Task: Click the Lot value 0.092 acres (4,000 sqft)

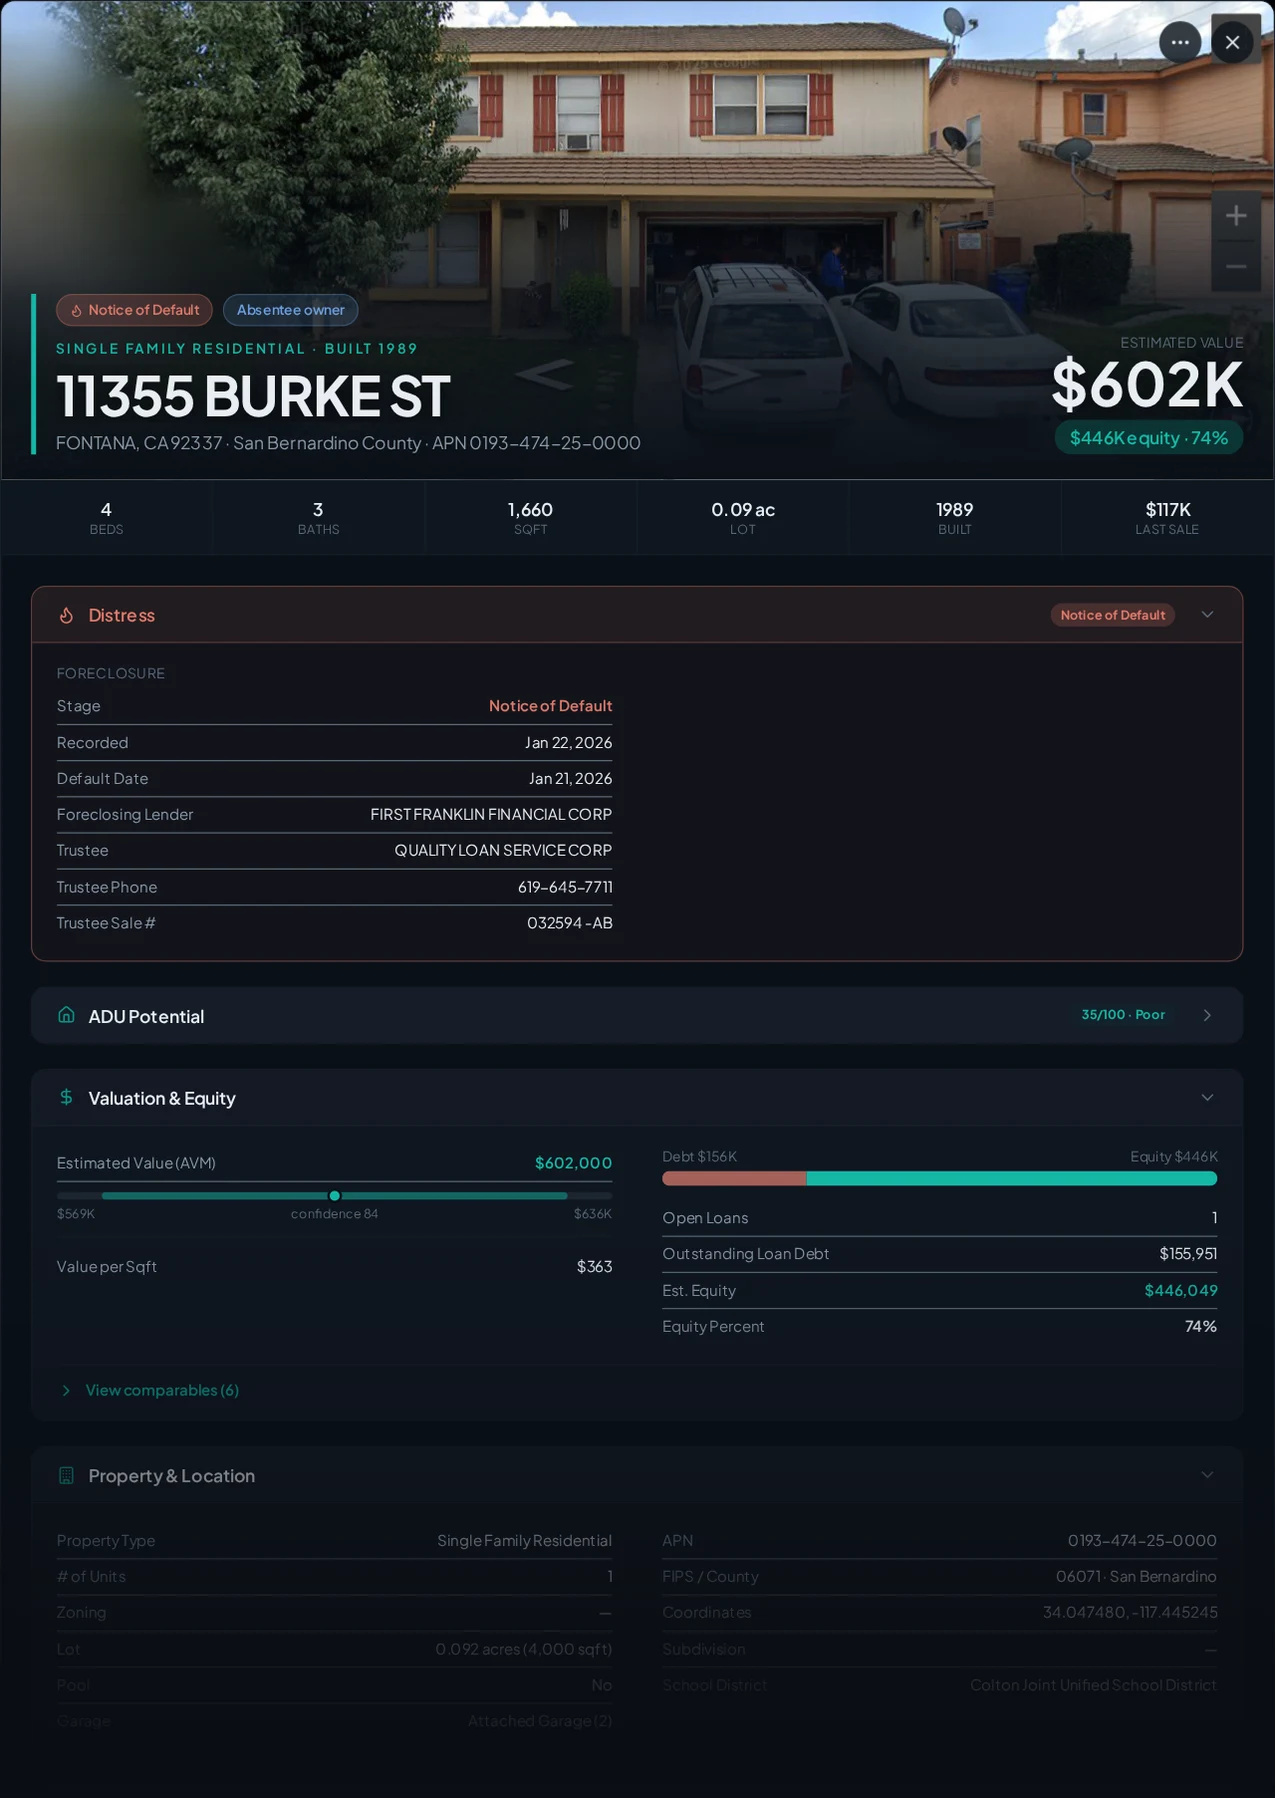Action: click(524, 1649)
